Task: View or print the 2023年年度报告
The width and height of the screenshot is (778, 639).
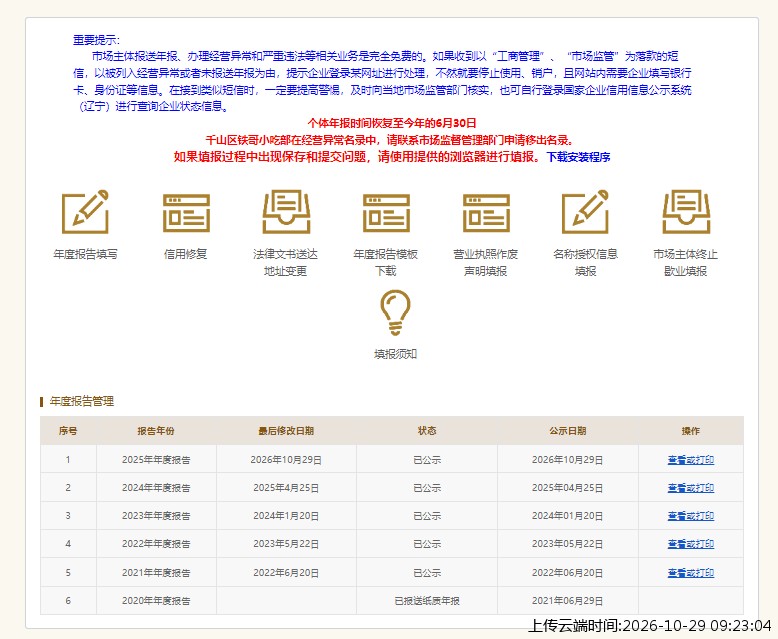Action: click(x=691, y=516)
